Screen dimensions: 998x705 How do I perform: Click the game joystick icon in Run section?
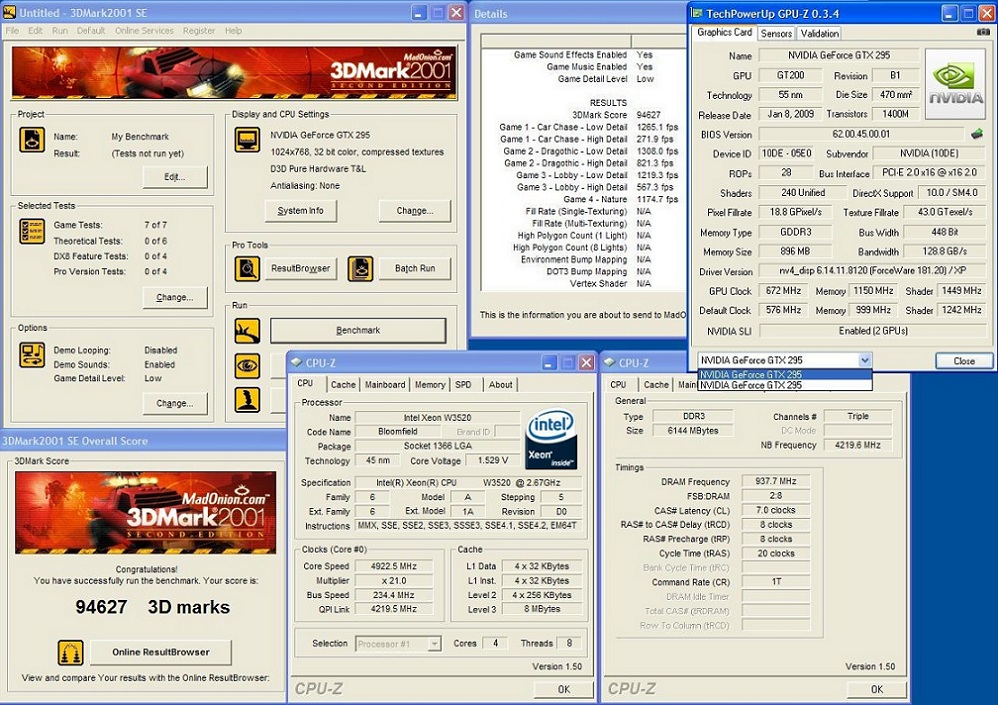click(x=247, y=400)
